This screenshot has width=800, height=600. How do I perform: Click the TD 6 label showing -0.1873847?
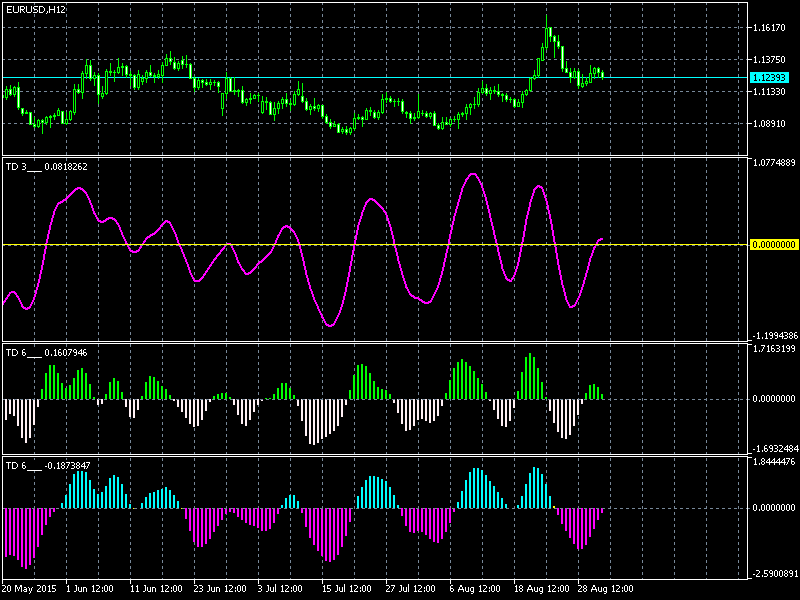click(x=47, y=465)
